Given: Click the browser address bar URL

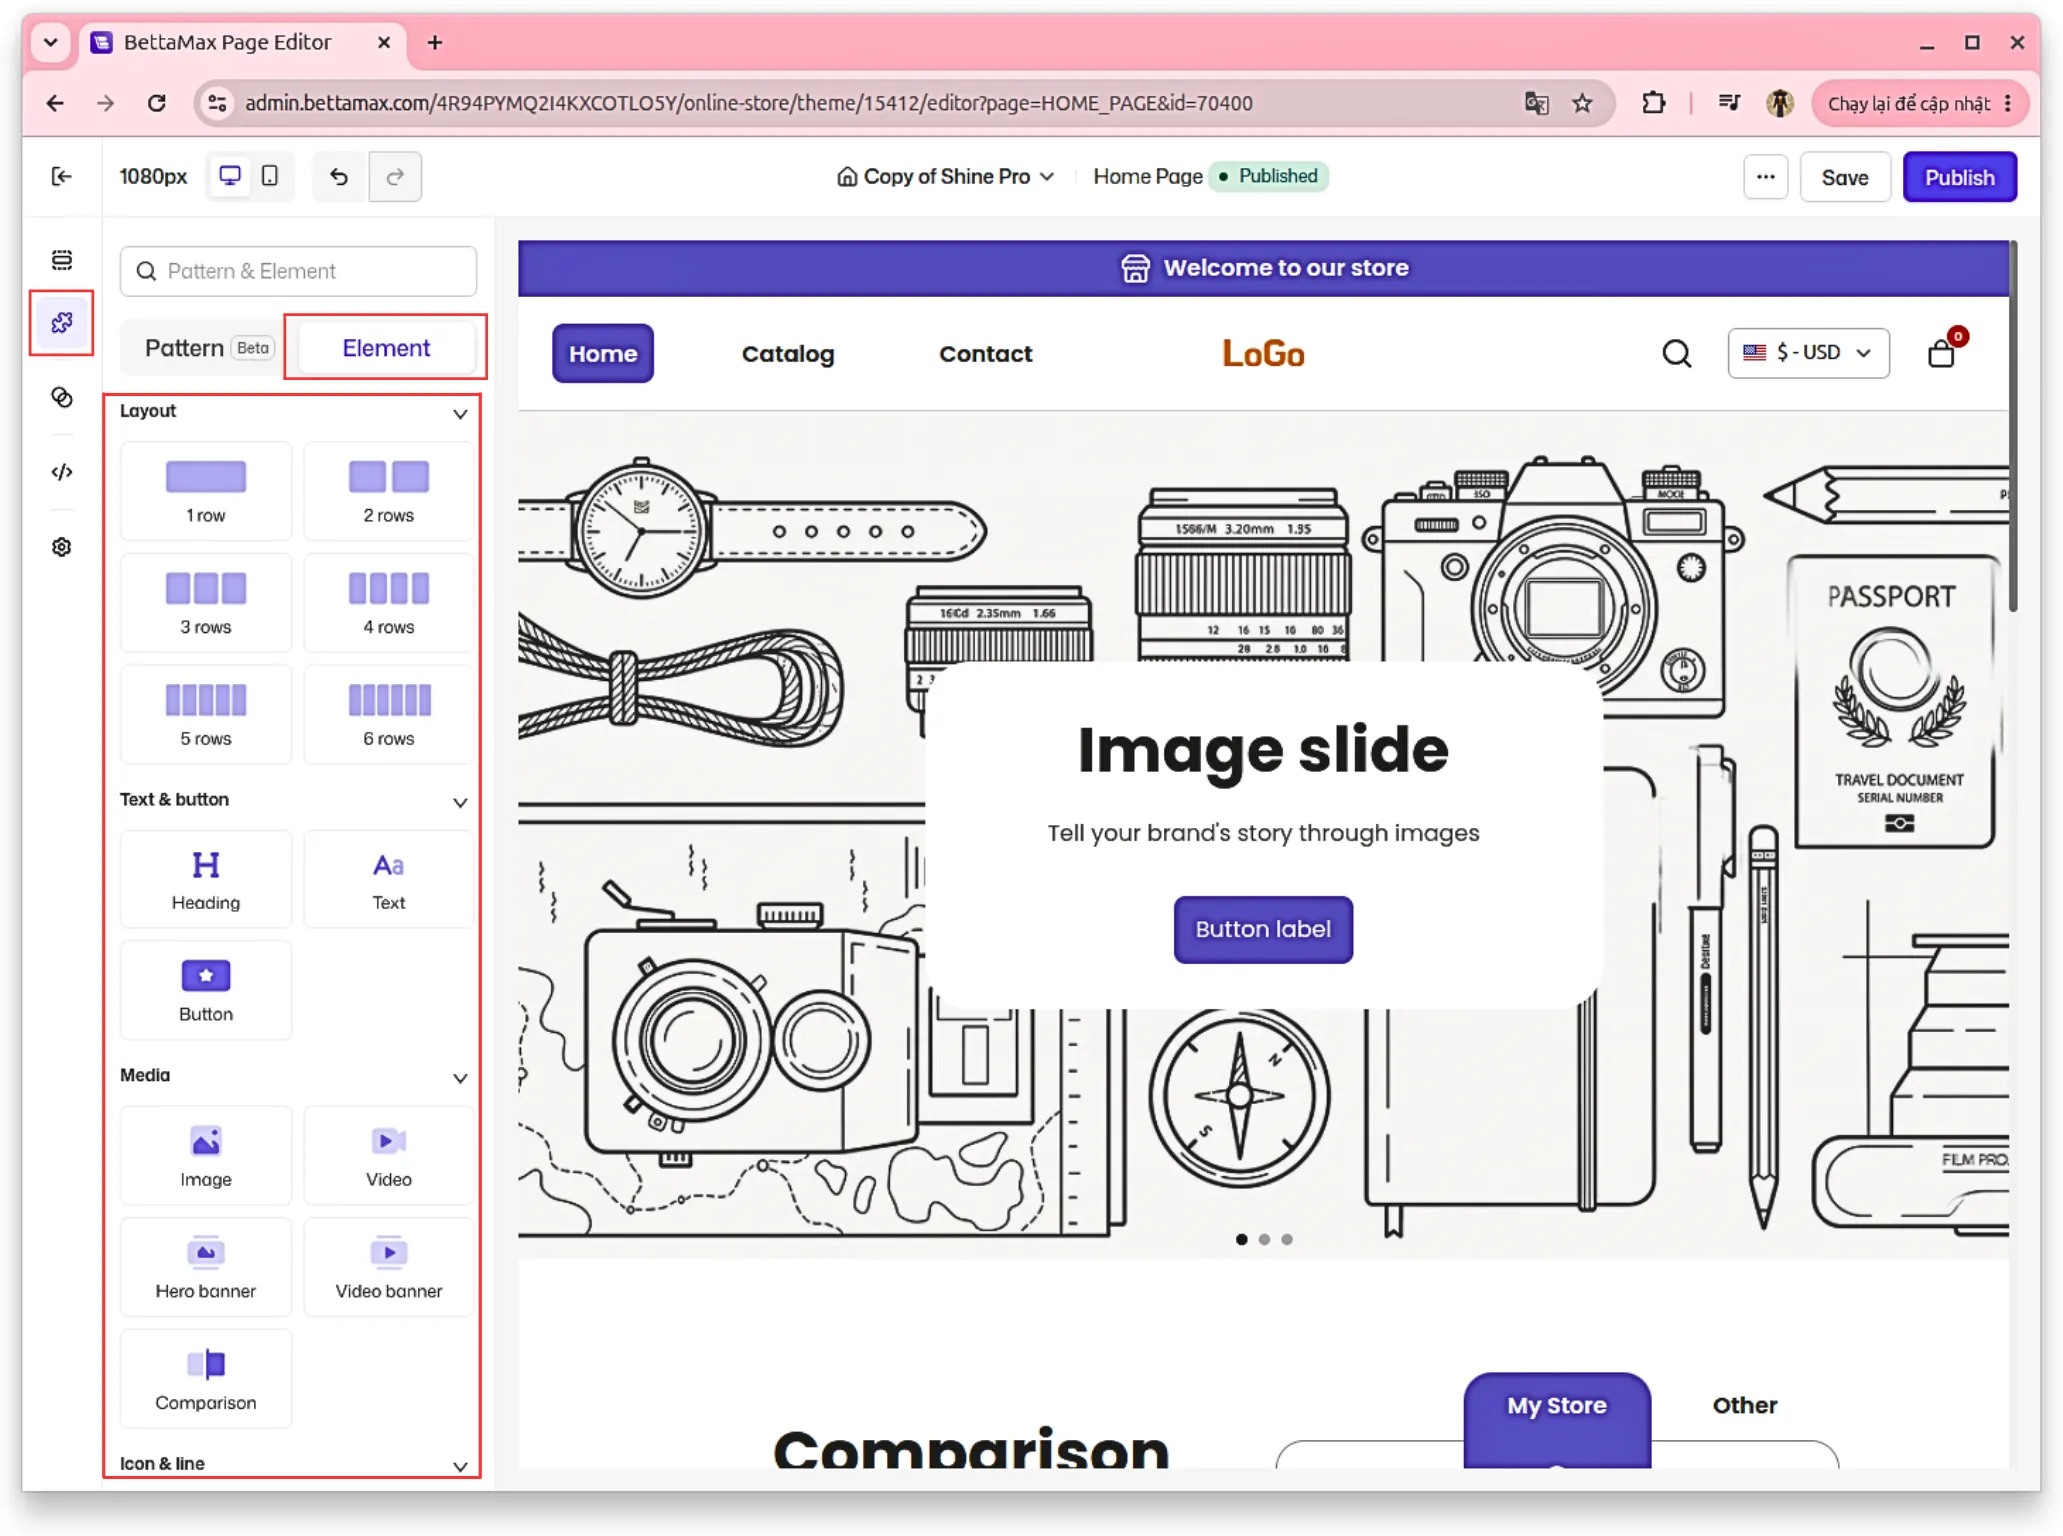Looking at the screenshot, I should pos(748,103).
